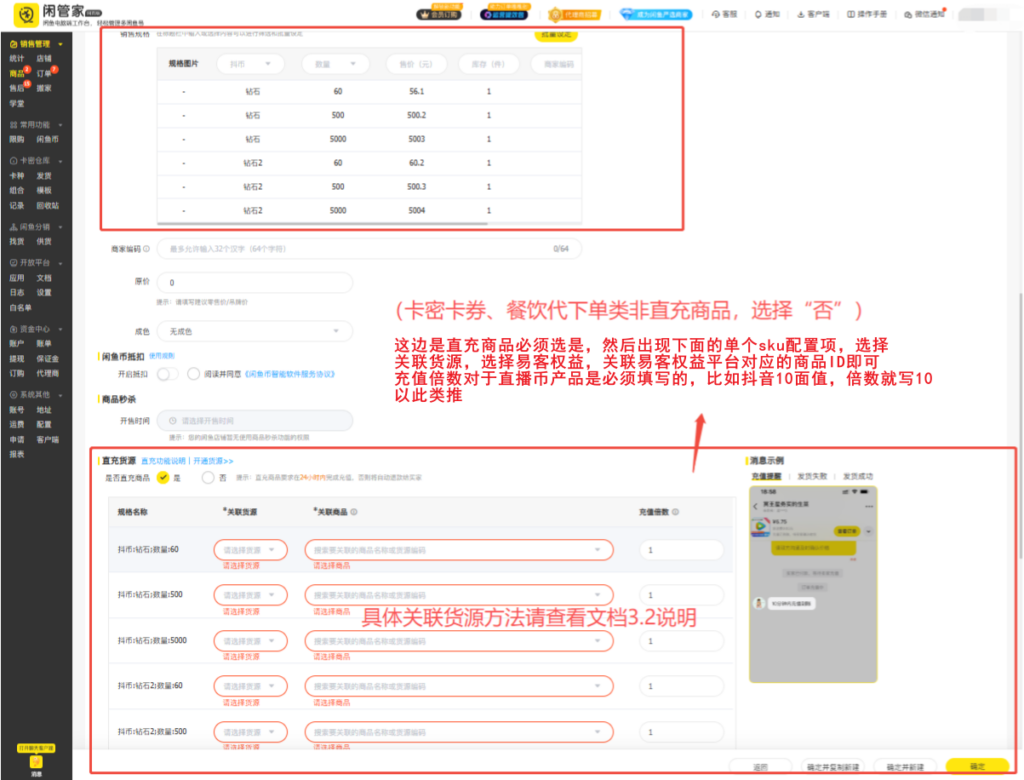Open 闲鱼币 in the sidebar
This screenshot has height=780, width=1024.
pyautogui.click(x=48, y=139)
